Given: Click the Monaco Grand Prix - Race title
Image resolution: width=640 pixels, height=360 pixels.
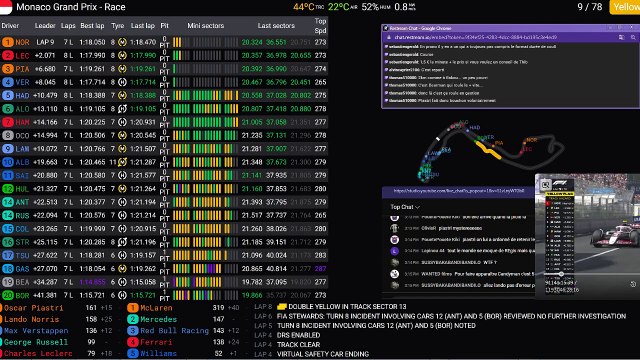Looking at the screenshot, I should point(71,7).
